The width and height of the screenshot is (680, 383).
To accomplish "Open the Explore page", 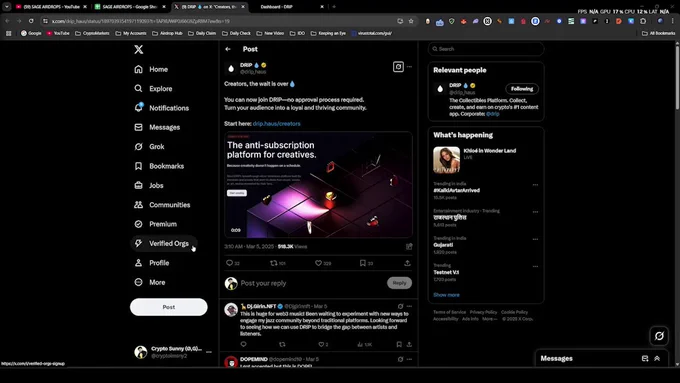I will click(153, 88).
